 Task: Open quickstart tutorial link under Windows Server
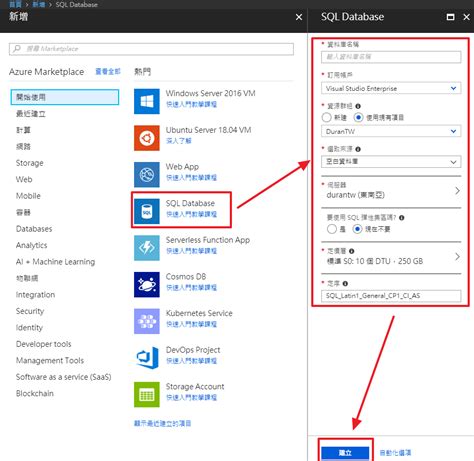coord(191,104)
